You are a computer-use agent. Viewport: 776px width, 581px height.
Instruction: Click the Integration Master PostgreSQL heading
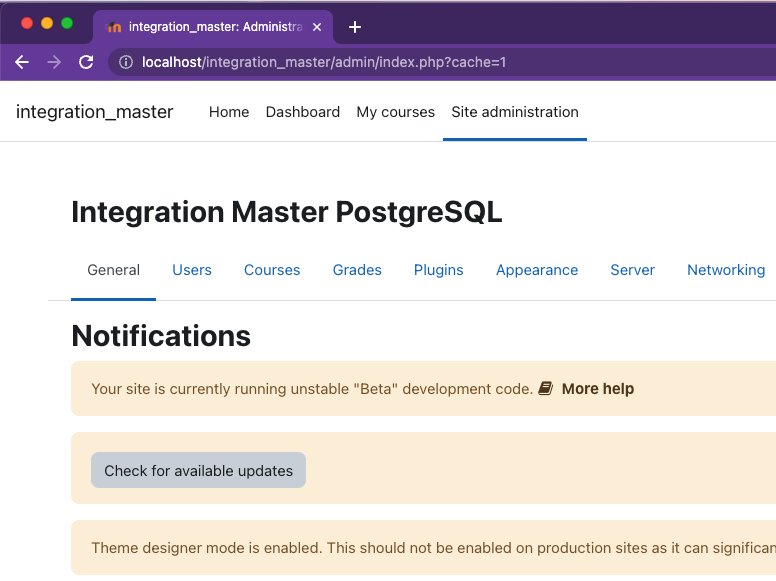click(x=287, y=212)
